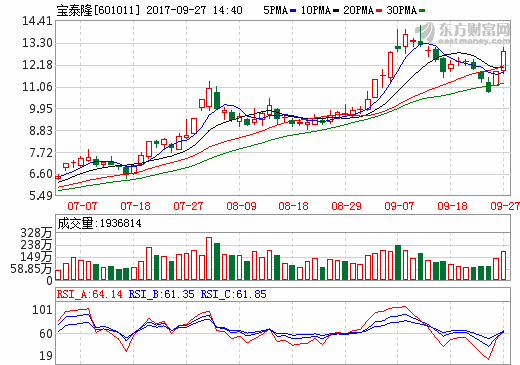Click the 7.72 price axis label
The width and height of the screenshot is (520, 365).
(x=41, y=153)
